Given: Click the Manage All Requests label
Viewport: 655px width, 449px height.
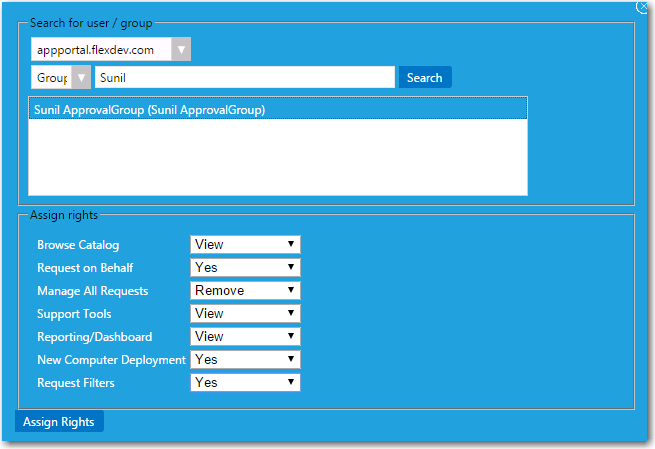Looking at the screenshot, I should pyautogui.click(x=92, y=291).
